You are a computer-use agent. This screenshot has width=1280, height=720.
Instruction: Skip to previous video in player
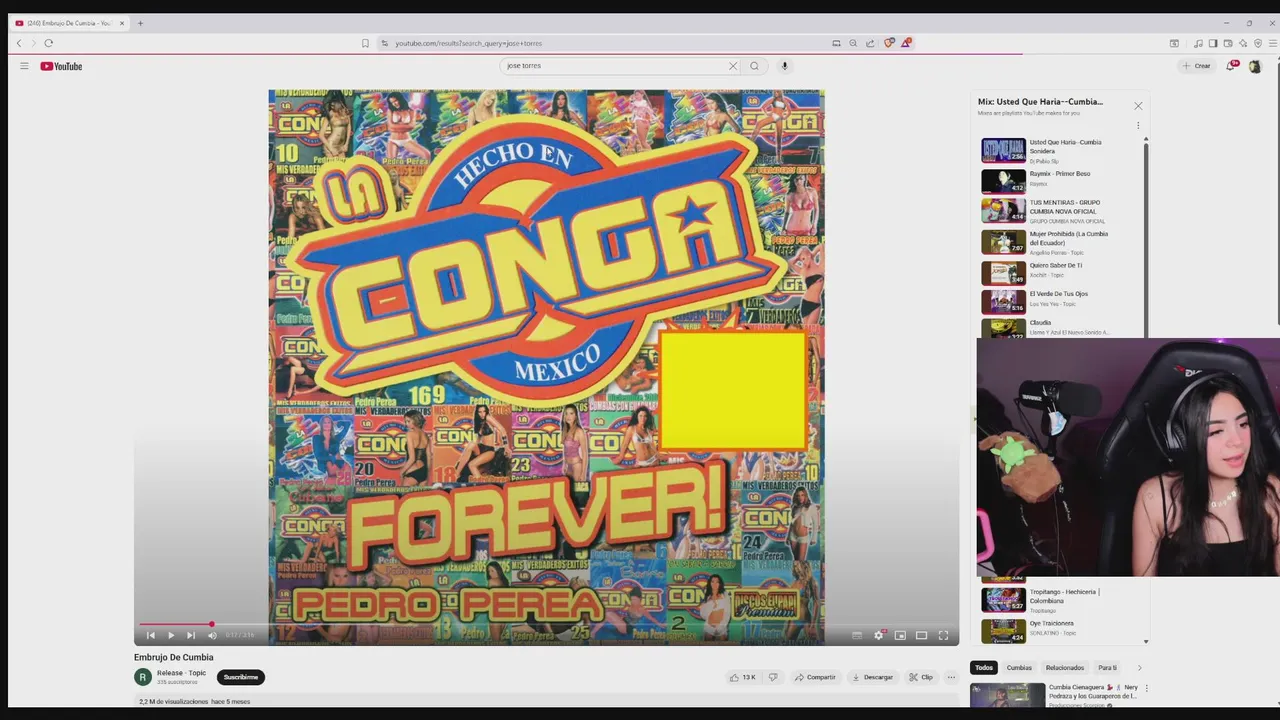(x=151, y=635)
